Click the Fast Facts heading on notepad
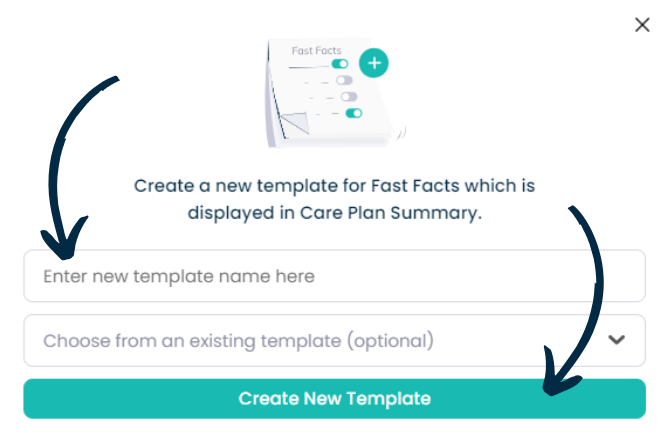 [316, 51]
